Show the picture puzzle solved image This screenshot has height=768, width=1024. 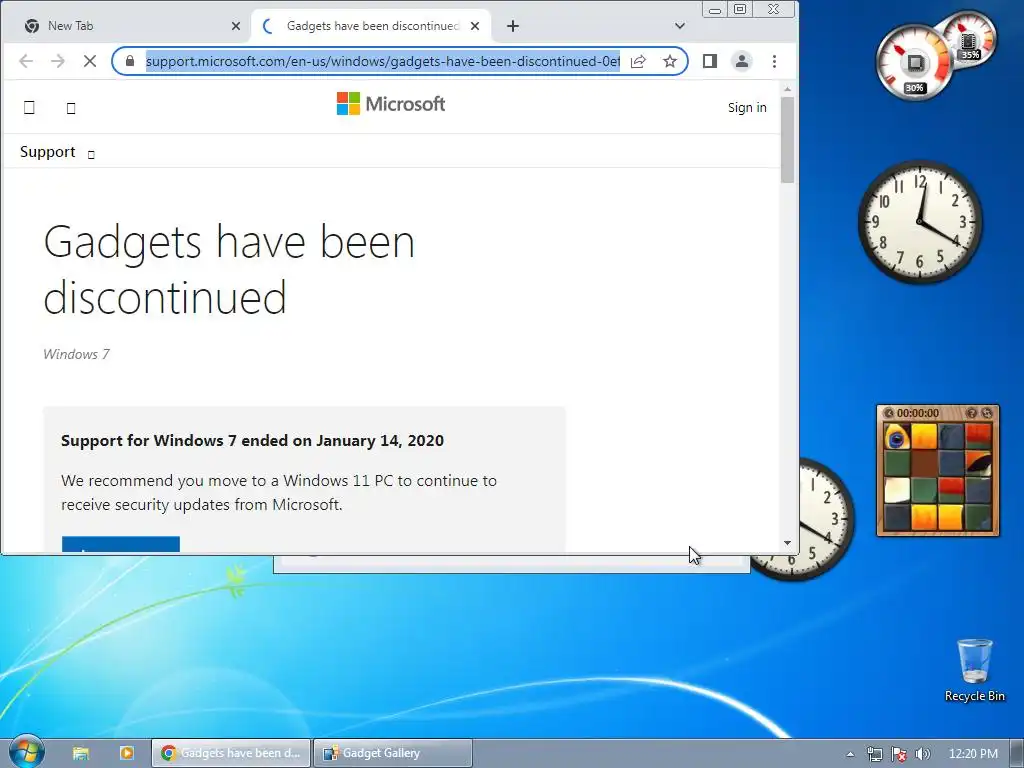point(971,413)
